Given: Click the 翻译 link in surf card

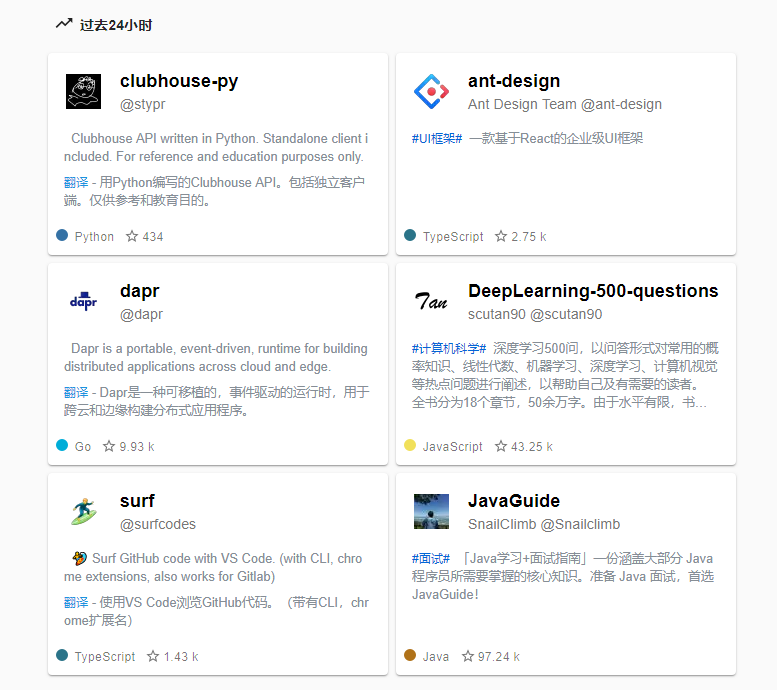Looking at the screenshot, I should (x=76, y=602).
